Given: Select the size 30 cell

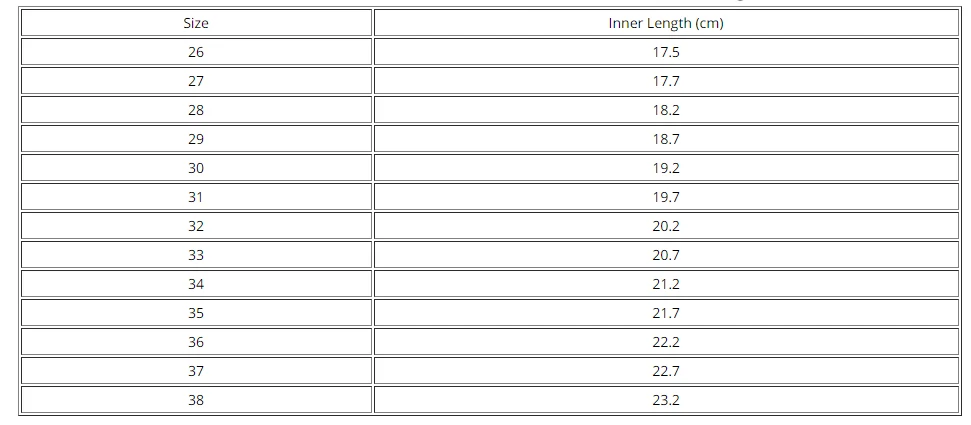Looking at the screenshot, I should 196,168.
